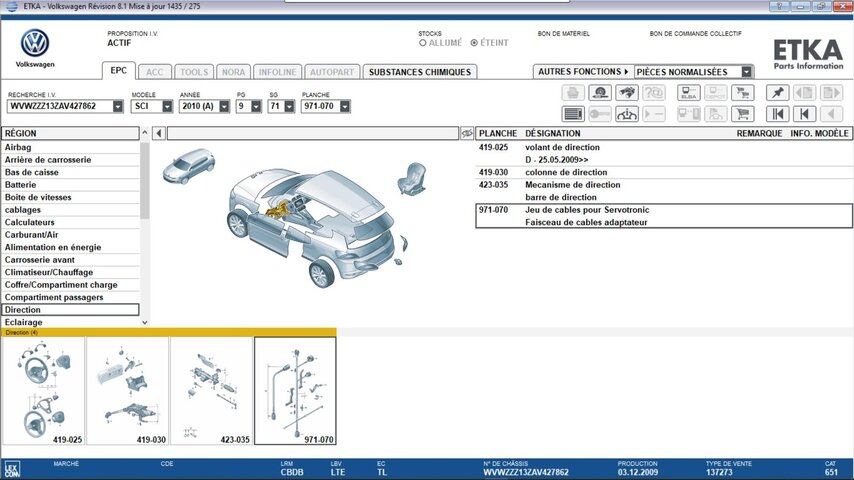Image resolution: width=854 pixels, height=480 pixels.
Task: Open thumbnail 423-035 steering mechanism
Action: (x=211, y=391)
